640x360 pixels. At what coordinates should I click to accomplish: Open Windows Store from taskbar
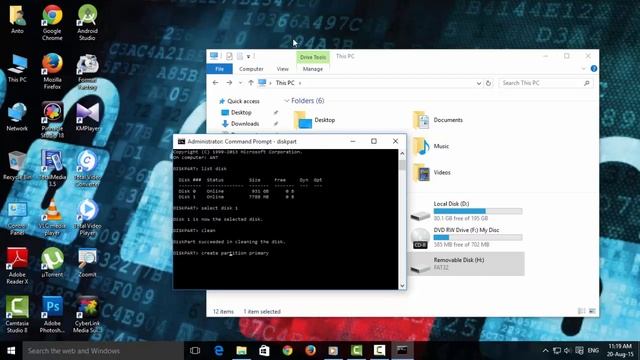(264, 350)
